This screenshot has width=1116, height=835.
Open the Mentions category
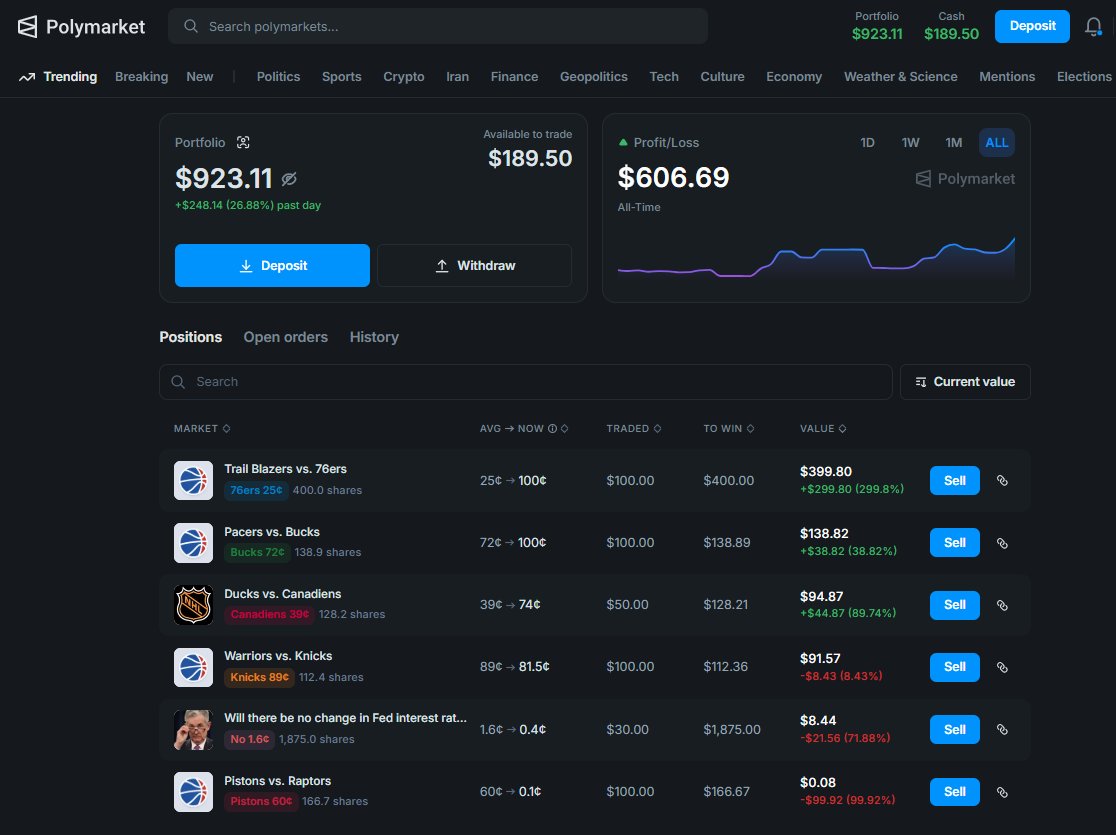(1007, 77)
